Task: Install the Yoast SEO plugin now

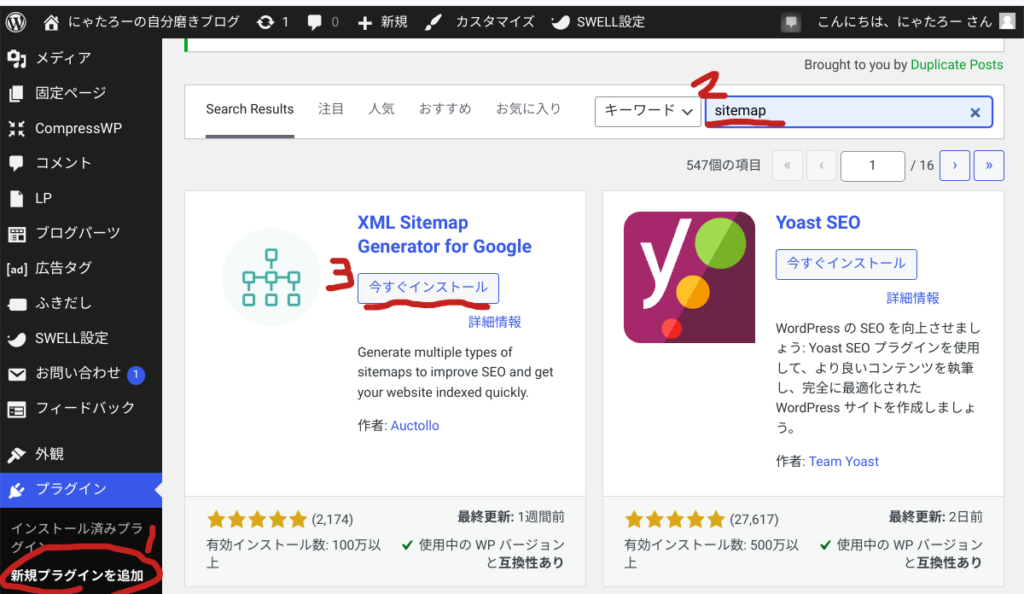Action: tap(846, 263)
